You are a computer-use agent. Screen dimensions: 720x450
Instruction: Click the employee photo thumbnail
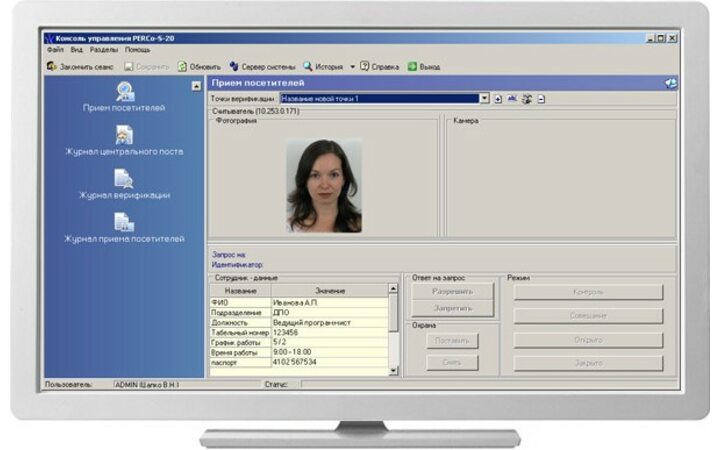(x=324, y=185)
